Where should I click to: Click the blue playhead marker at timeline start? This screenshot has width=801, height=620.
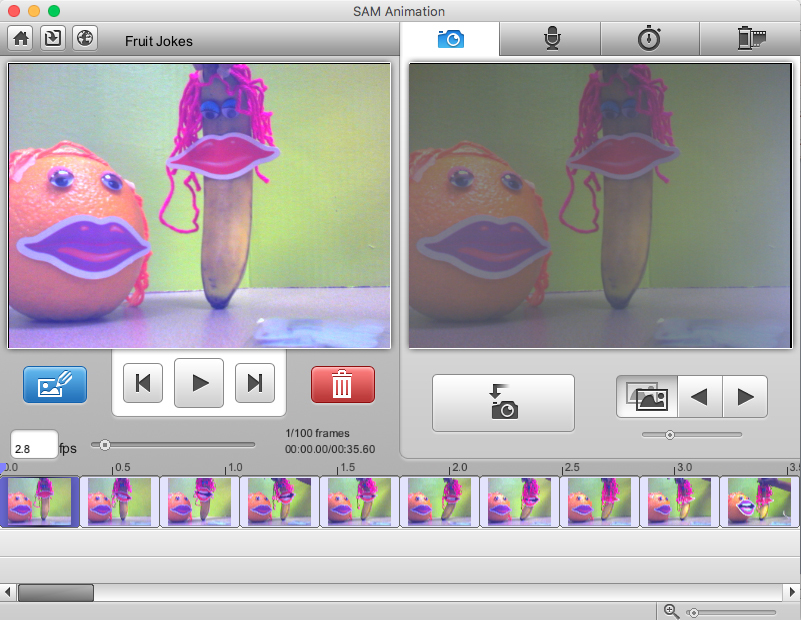click(3, 467)
